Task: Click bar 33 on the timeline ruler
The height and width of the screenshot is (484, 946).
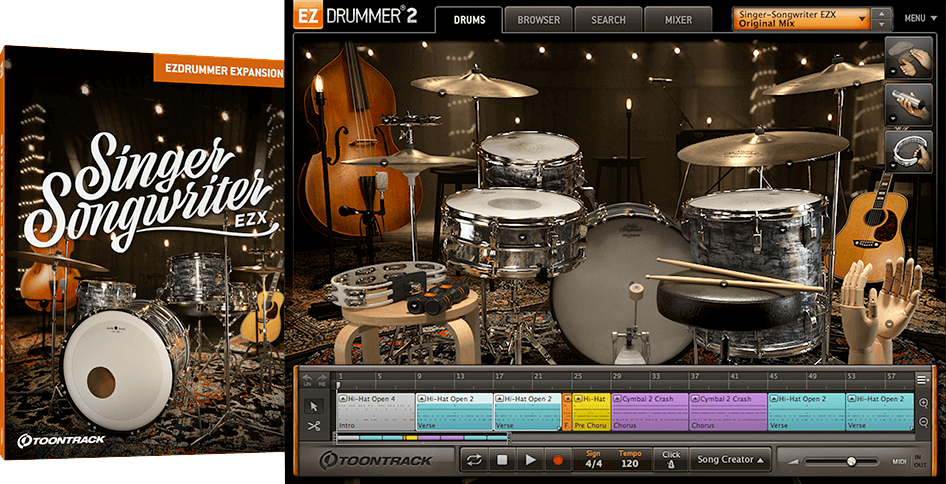Action: pos(655,376)
